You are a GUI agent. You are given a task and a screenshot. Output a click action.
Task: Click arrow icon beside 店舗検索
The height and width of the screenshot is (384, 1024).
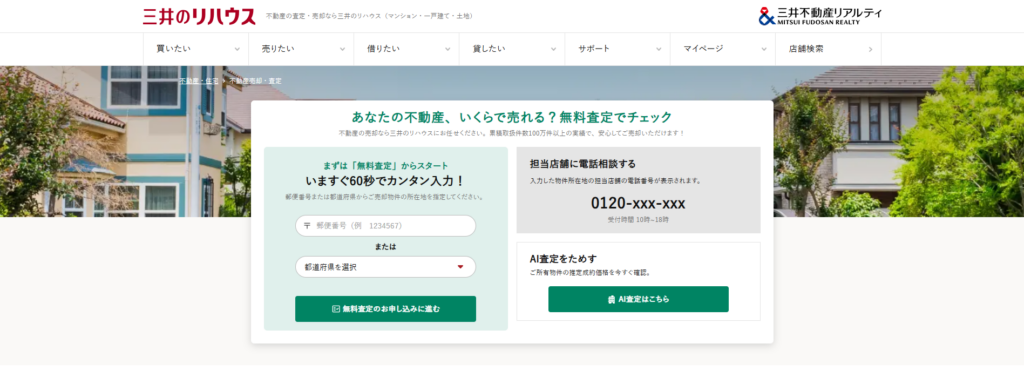click(x=870, y=50)
